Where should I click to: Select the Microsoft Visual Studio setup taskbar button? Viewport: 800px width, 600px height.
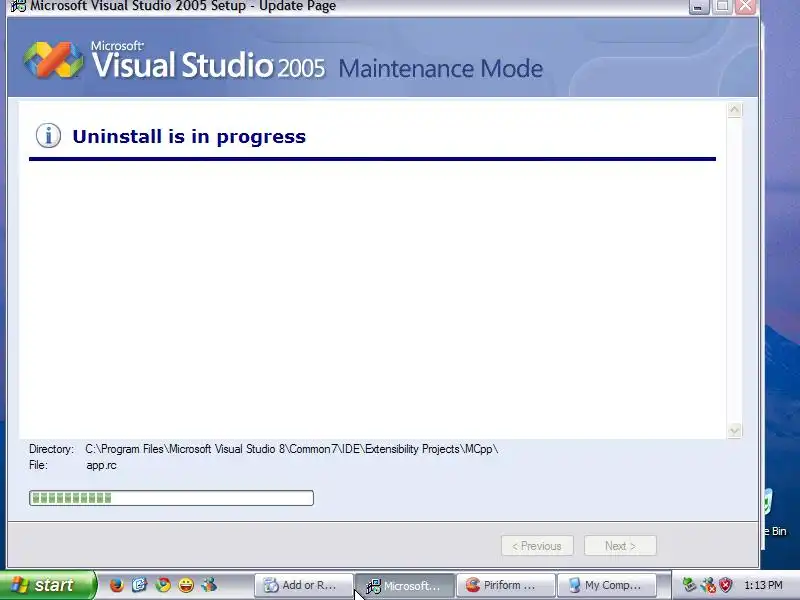click(x=405, y=585)
